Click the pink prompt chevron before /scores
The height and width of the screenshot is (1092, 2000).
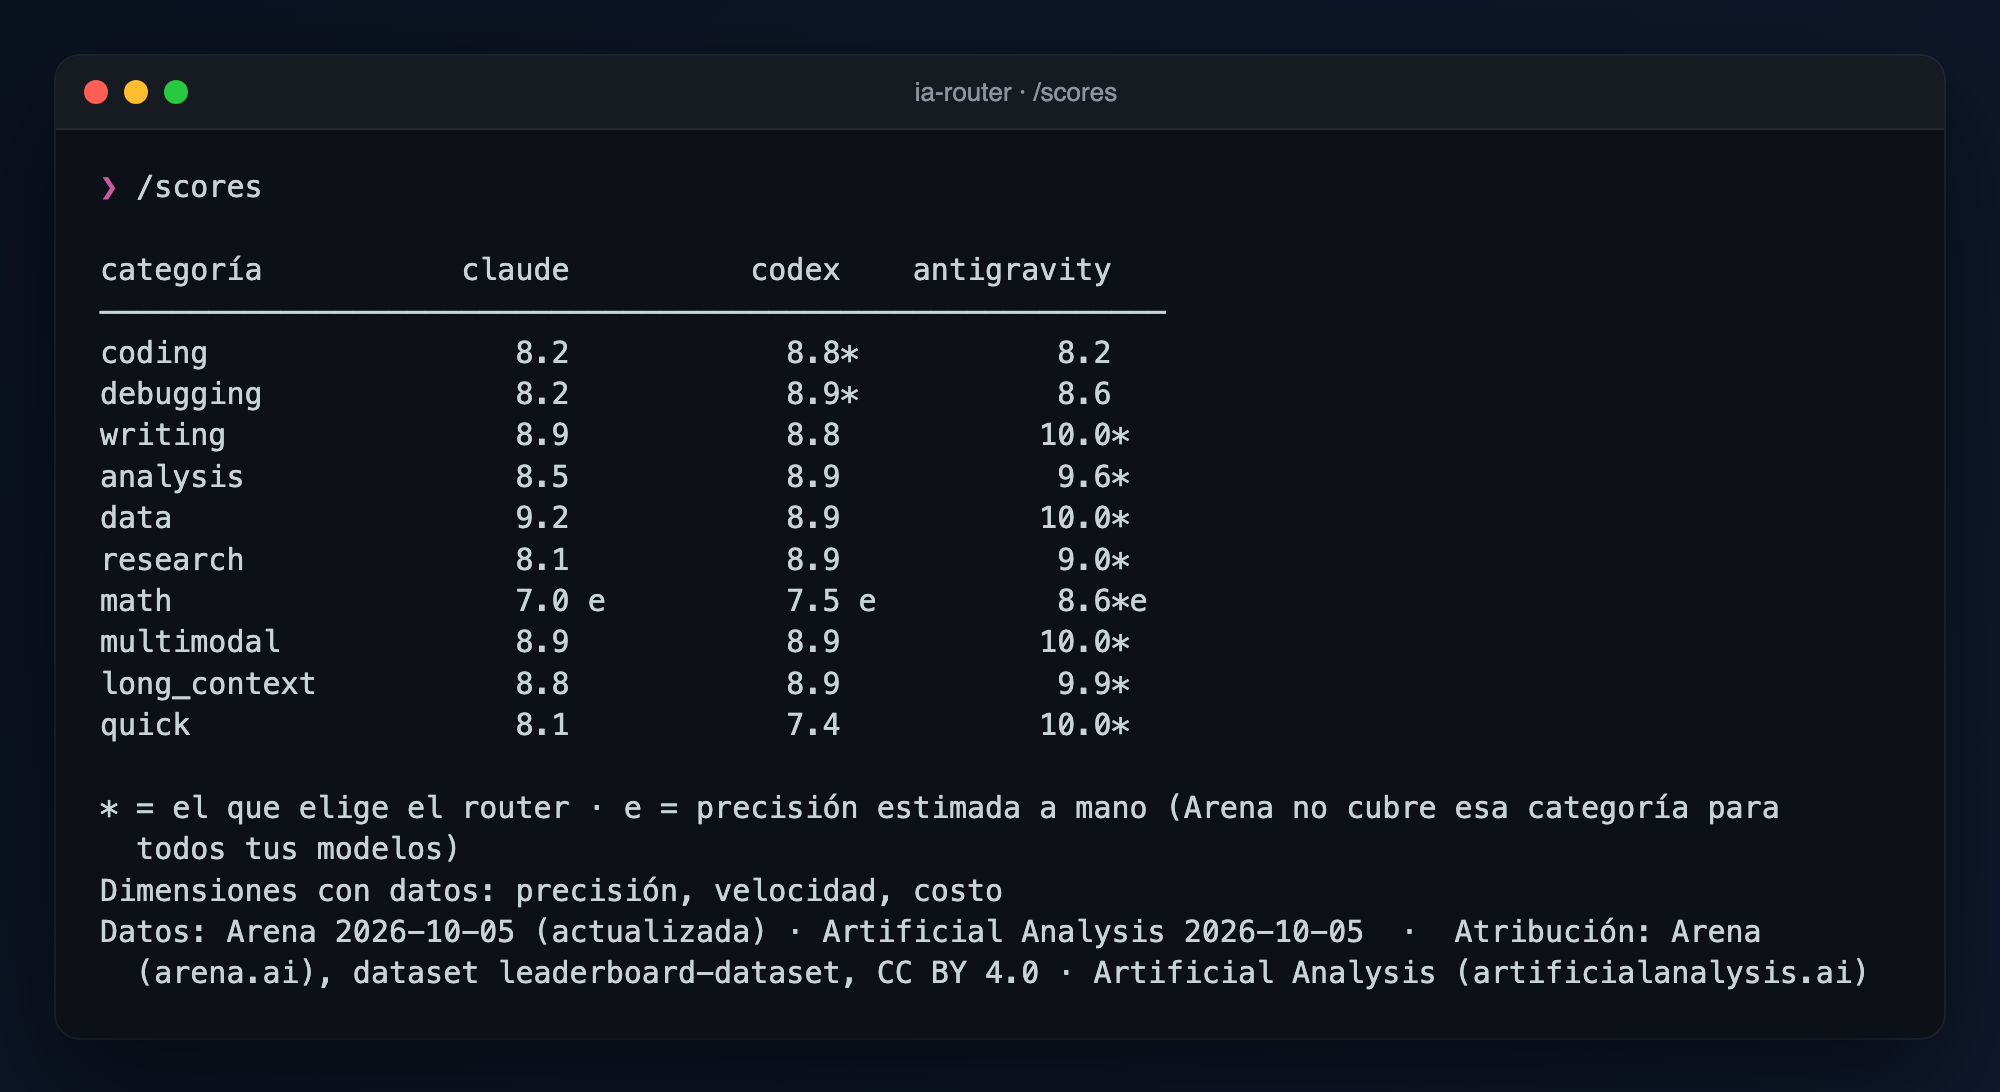click(109, 187)
